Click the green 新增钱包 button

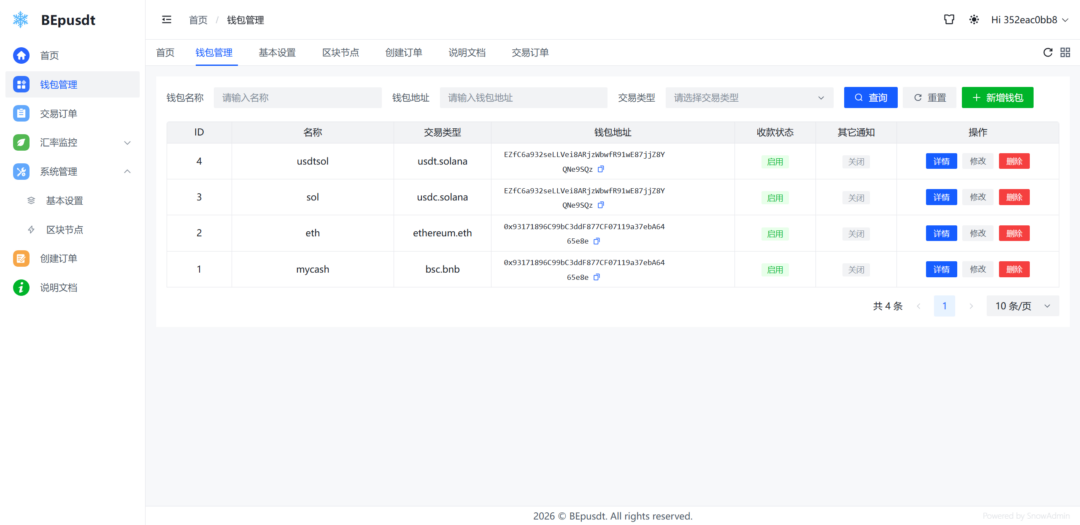(x=997, y=98)
